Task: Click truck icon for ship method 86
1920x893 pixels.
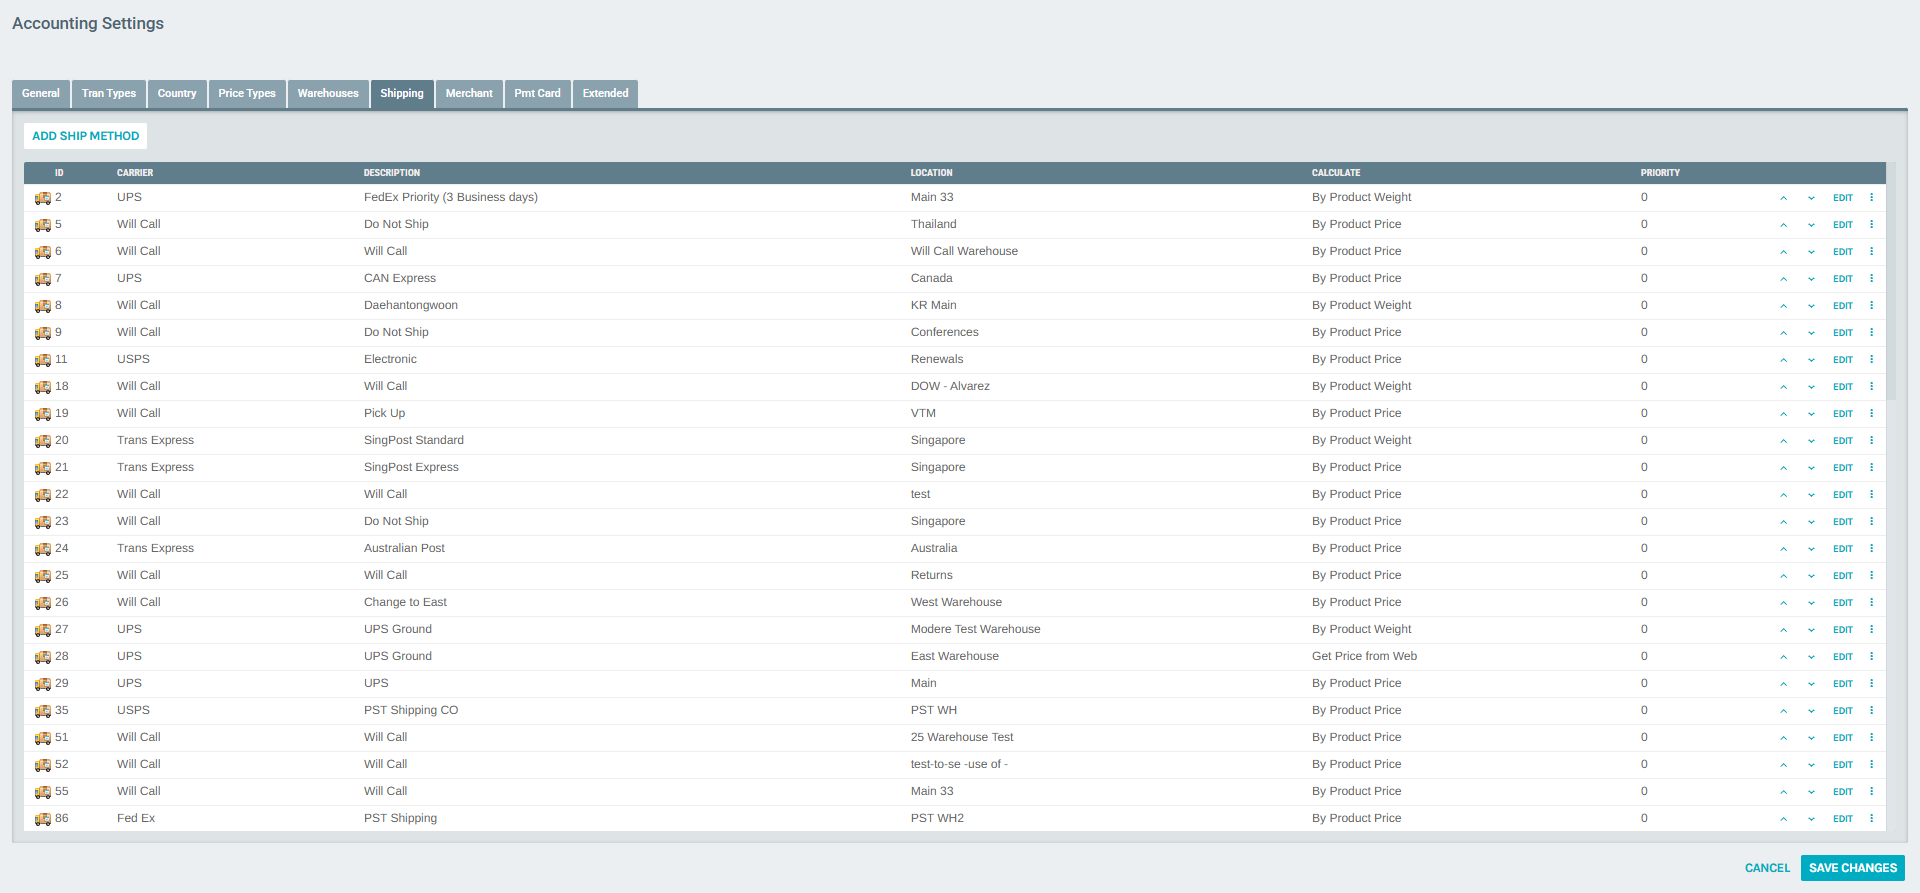Action: point(43,819)
